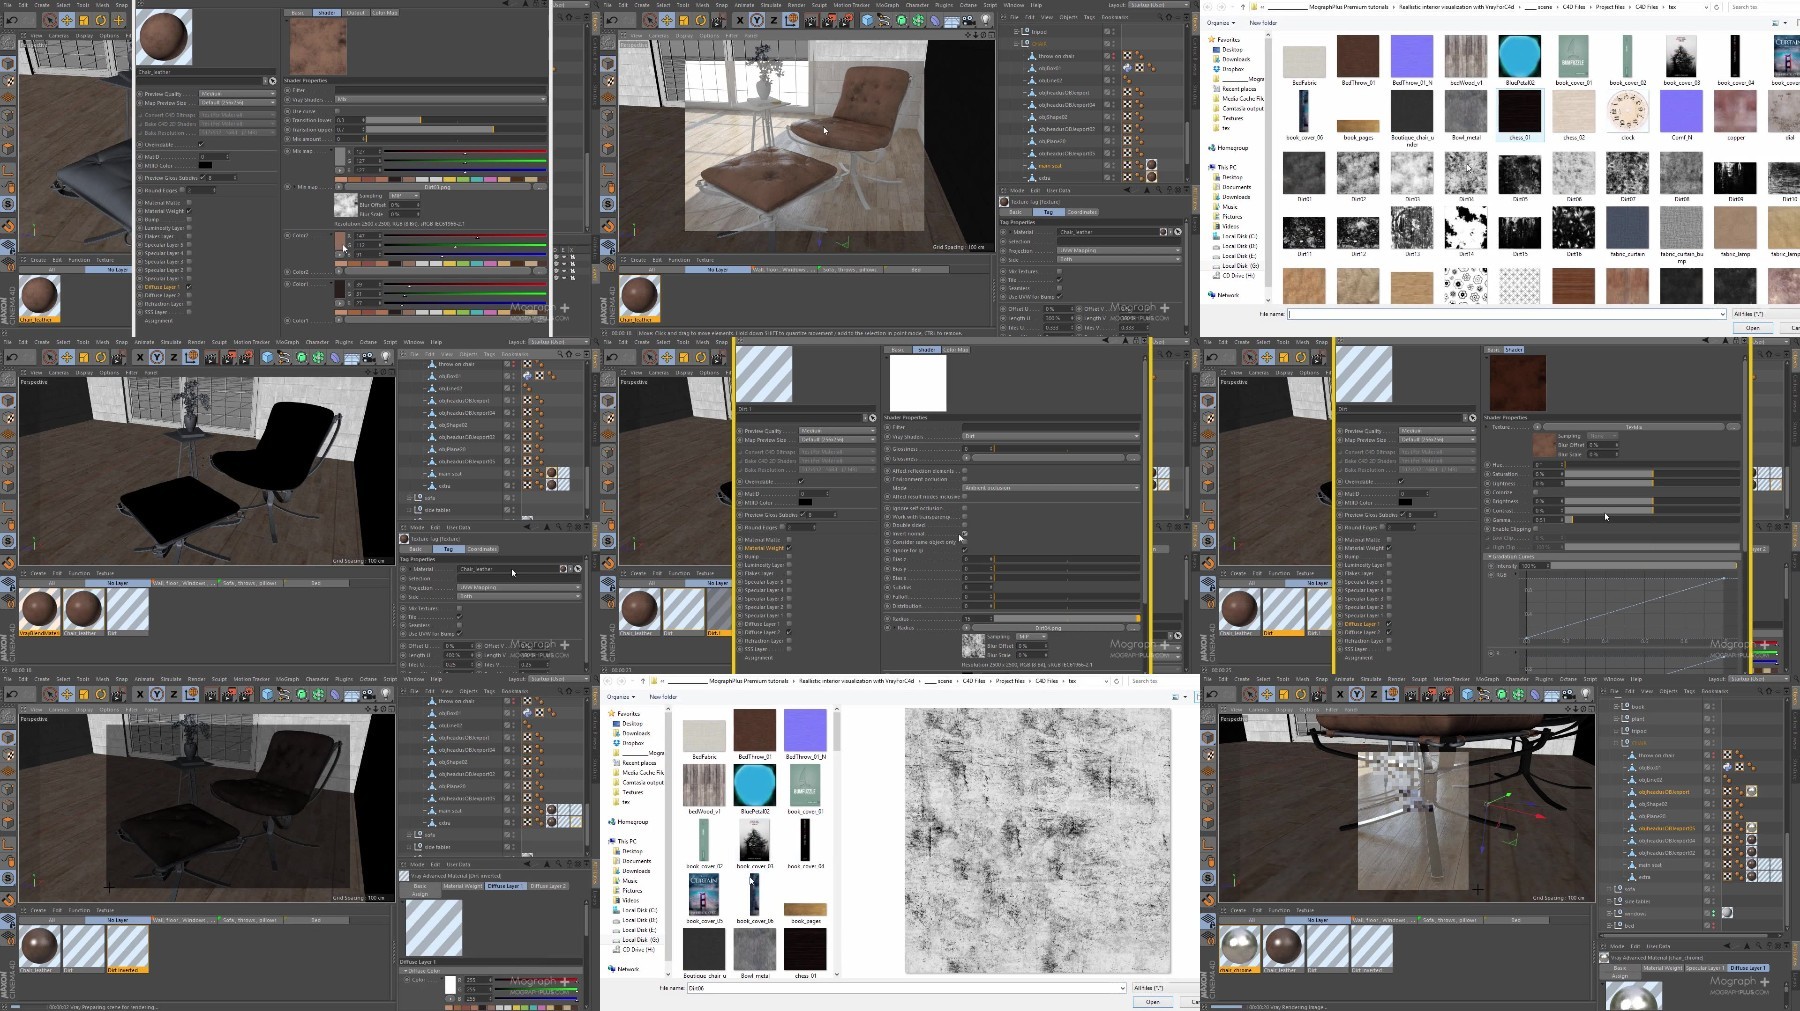
Task: Enable Snap S icon in brown chair frame sidebar
Action: [608, 204]
